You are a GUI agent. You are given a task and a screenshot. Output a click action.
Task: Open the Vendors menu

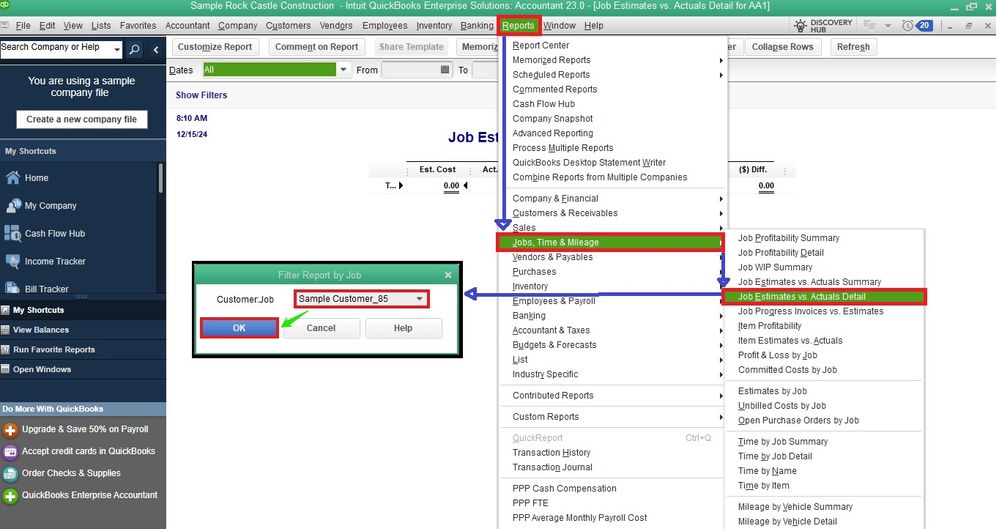pyautogui.click(x=336, y=25)
